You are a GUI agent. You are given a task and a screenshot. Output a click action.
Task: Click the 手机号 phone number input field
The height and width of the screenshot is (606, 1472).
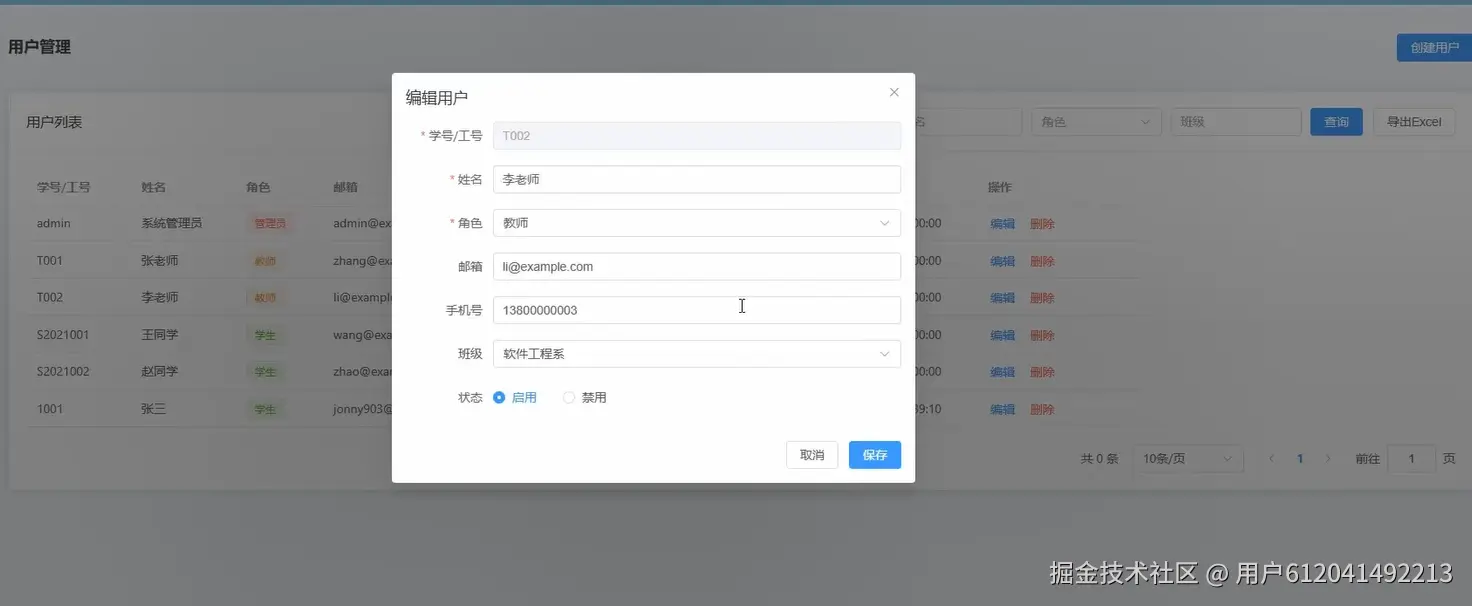(696, 309)
